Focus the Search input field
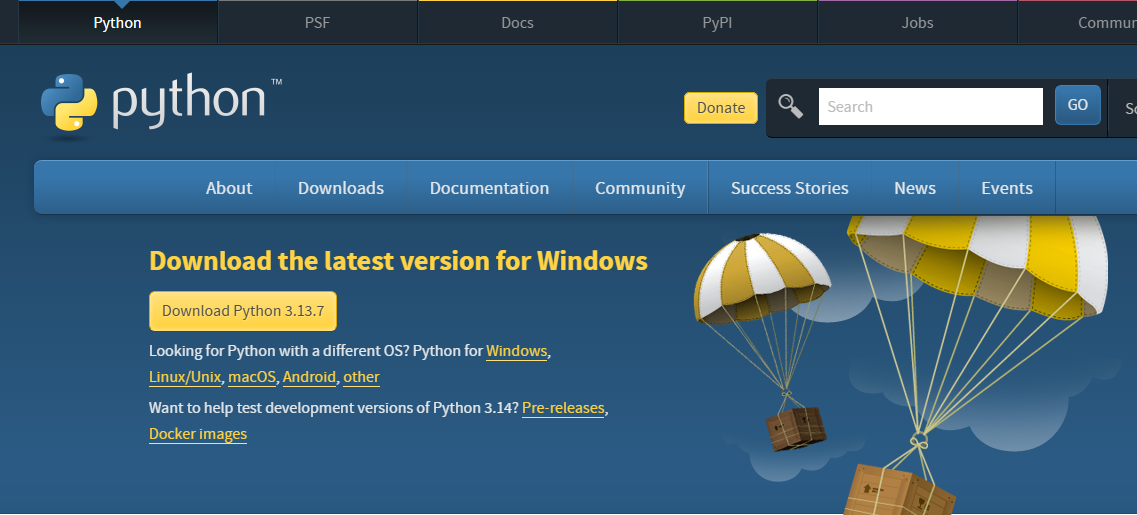 pyautogui.click(x=930, y=107)
